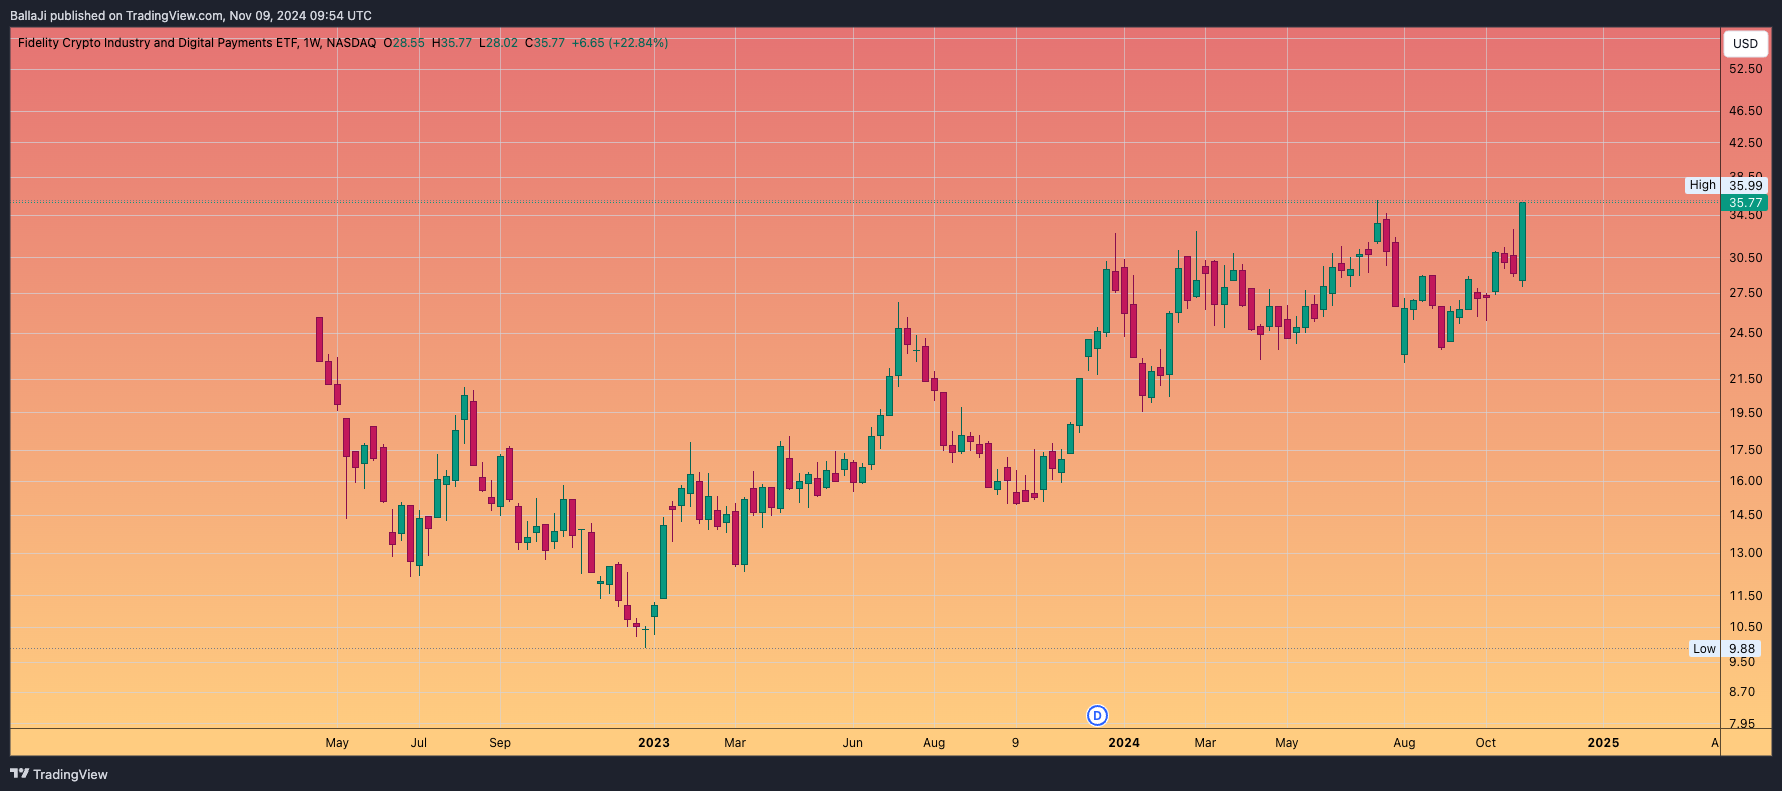Click the 13.00 price scale value

click(1746, 553)
